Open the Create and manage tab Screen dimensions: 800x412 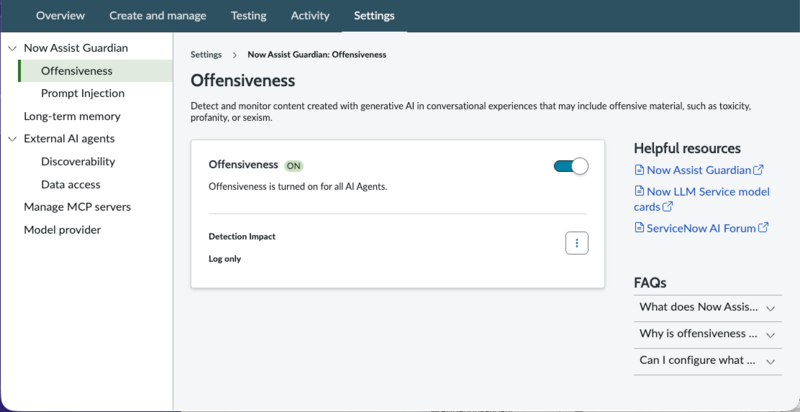coord(158,16)
